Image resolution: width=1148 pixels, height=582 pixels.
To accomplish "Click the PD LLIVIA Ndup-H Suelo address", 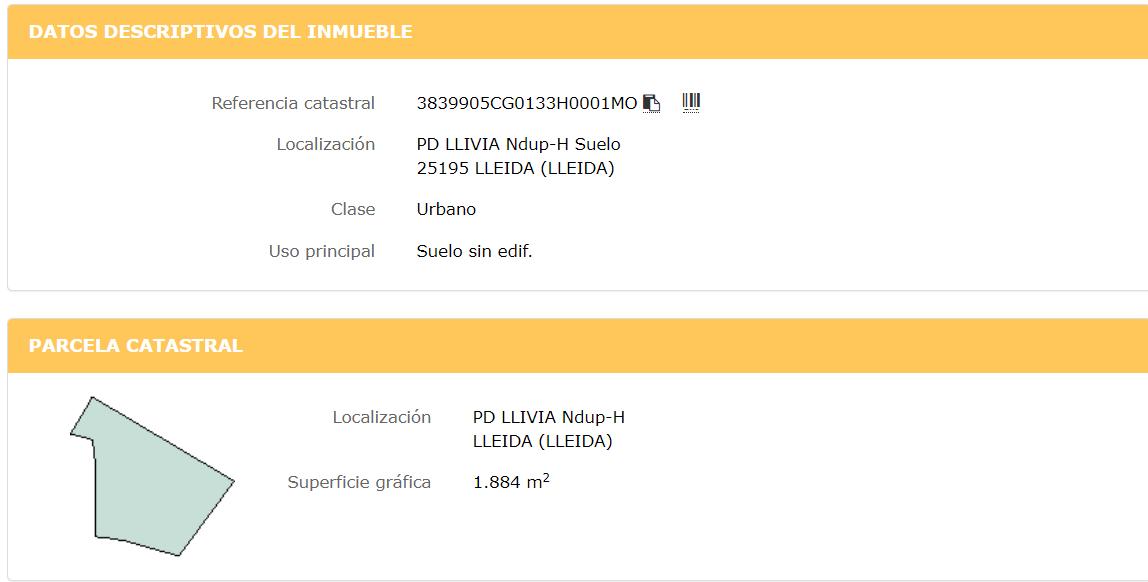I will pyautogui.click(x=518, y=144).
